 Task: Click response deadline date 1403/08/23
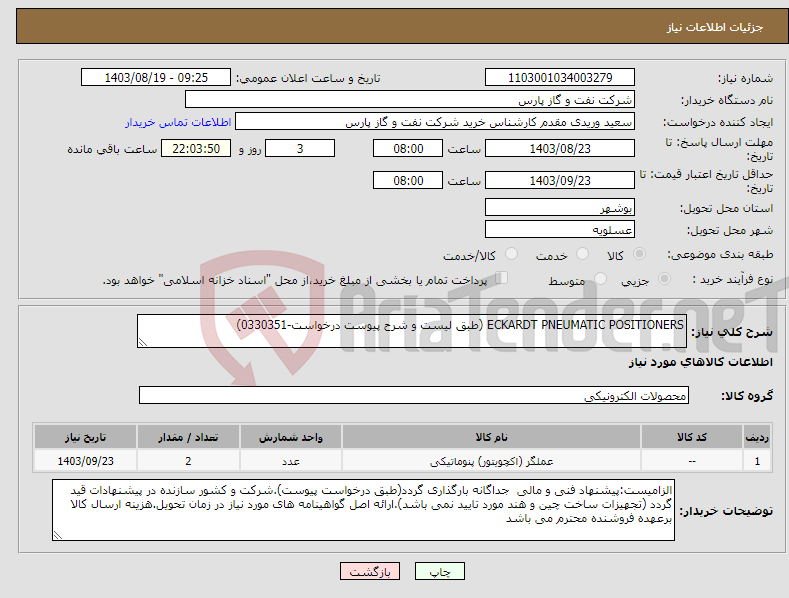coord(560,148)
